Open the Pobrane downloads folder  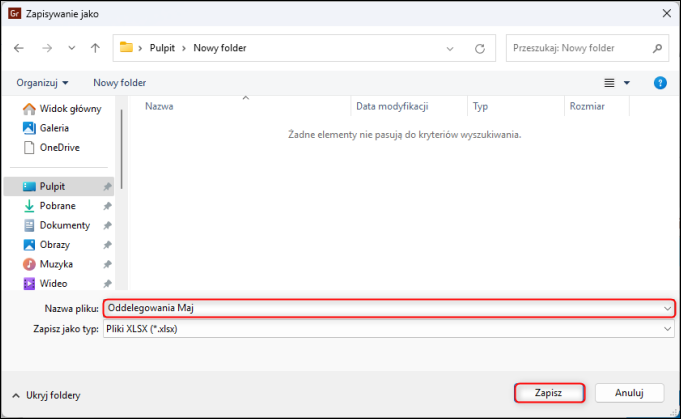point(57,206)
